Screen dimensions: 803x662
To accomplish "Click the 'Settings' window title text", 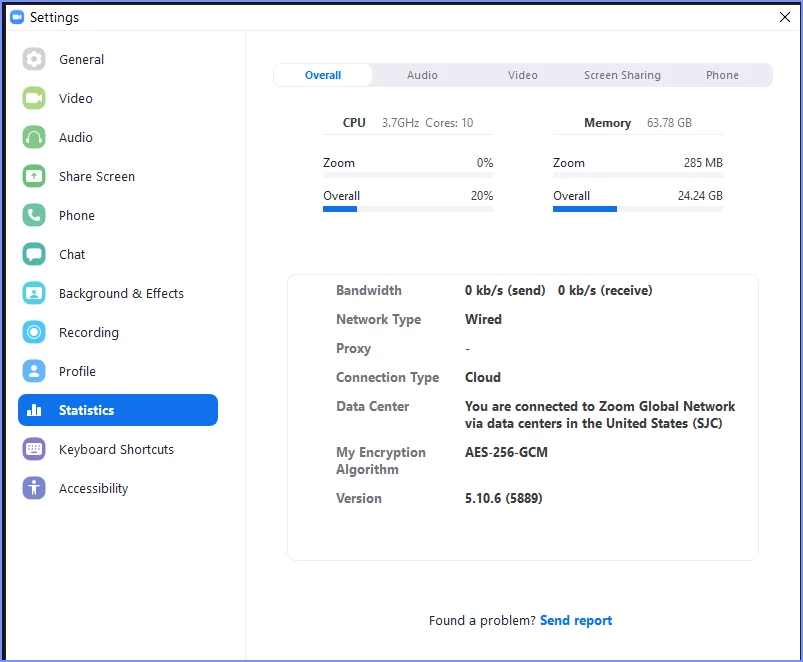I will click(x=54, y=17).
